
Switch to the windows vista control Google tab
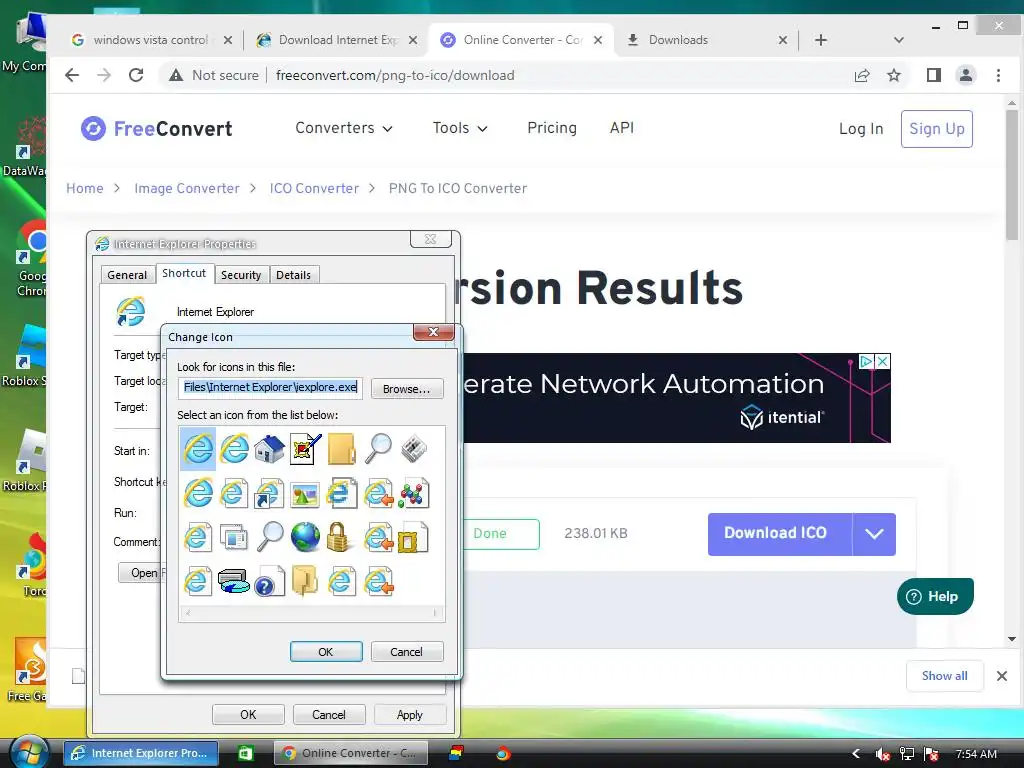coord(150,40)
